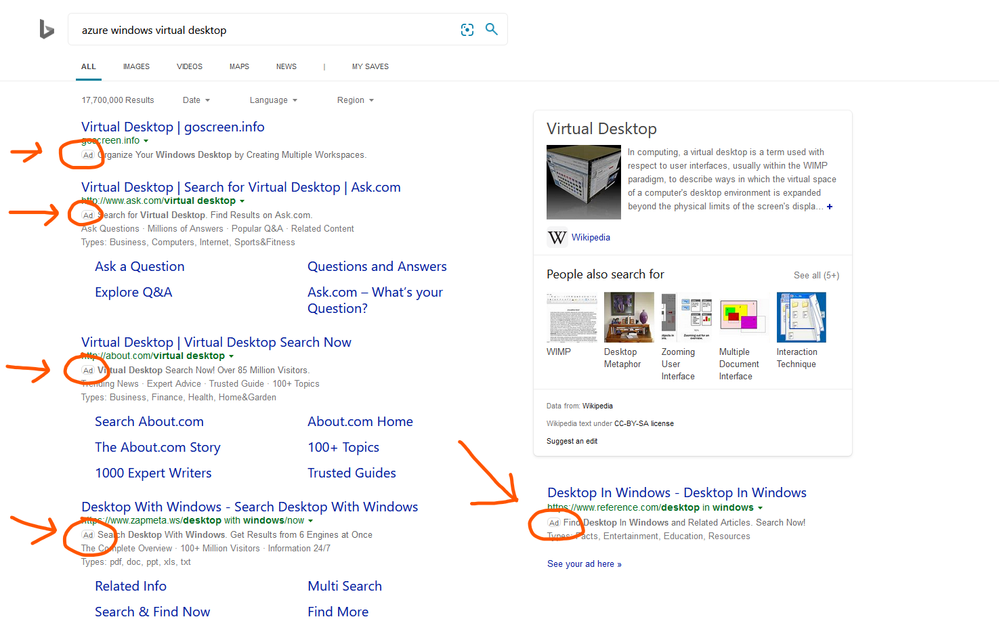The height and width of the screenshot is (634, 999).
Task: Open the MY SAVES tab
Action: [x=370, y=66]
